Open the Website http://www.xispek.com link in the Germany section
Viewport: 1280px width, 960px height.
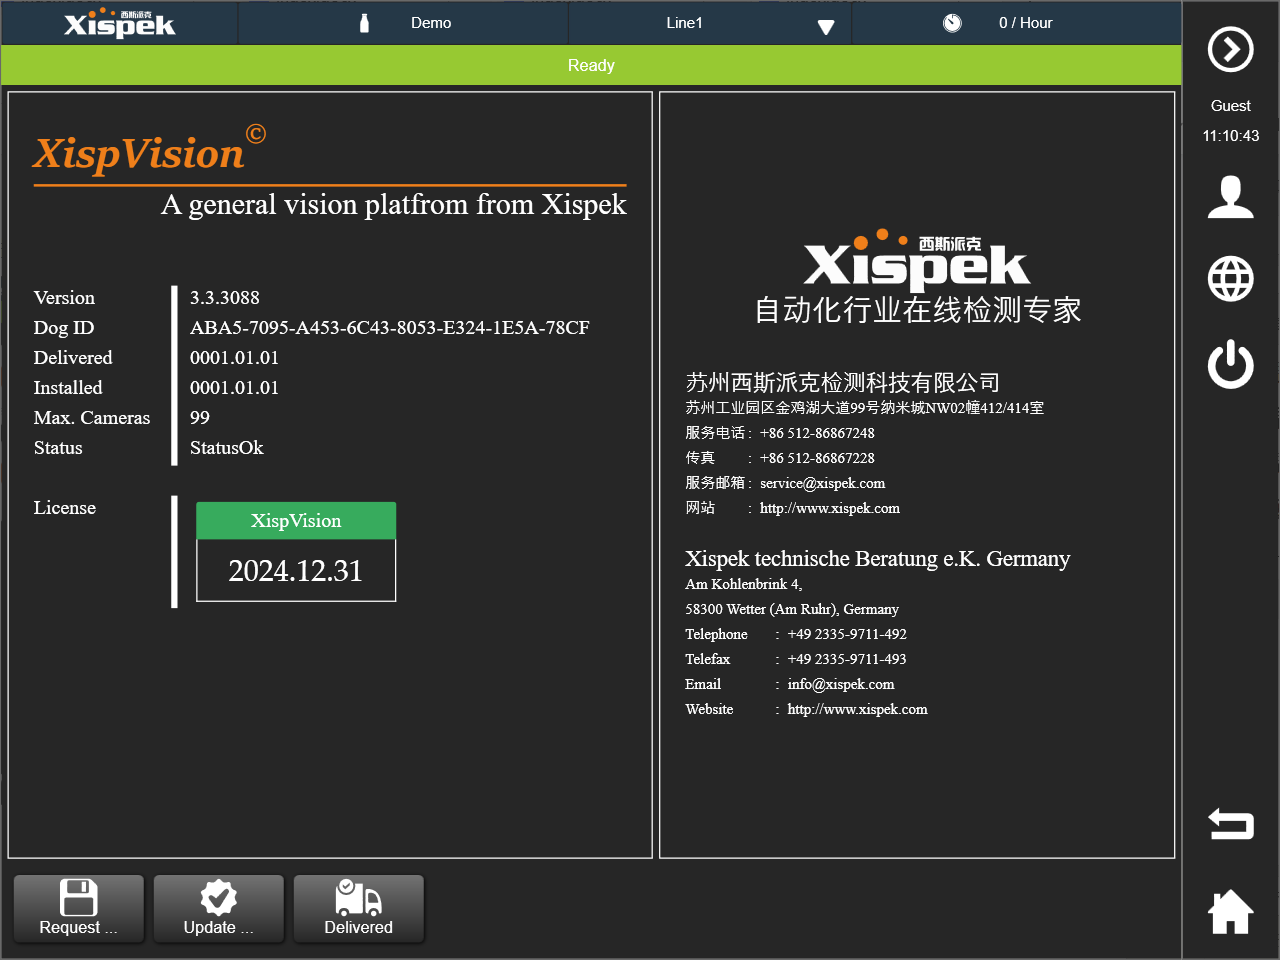[x=857, y=709]
